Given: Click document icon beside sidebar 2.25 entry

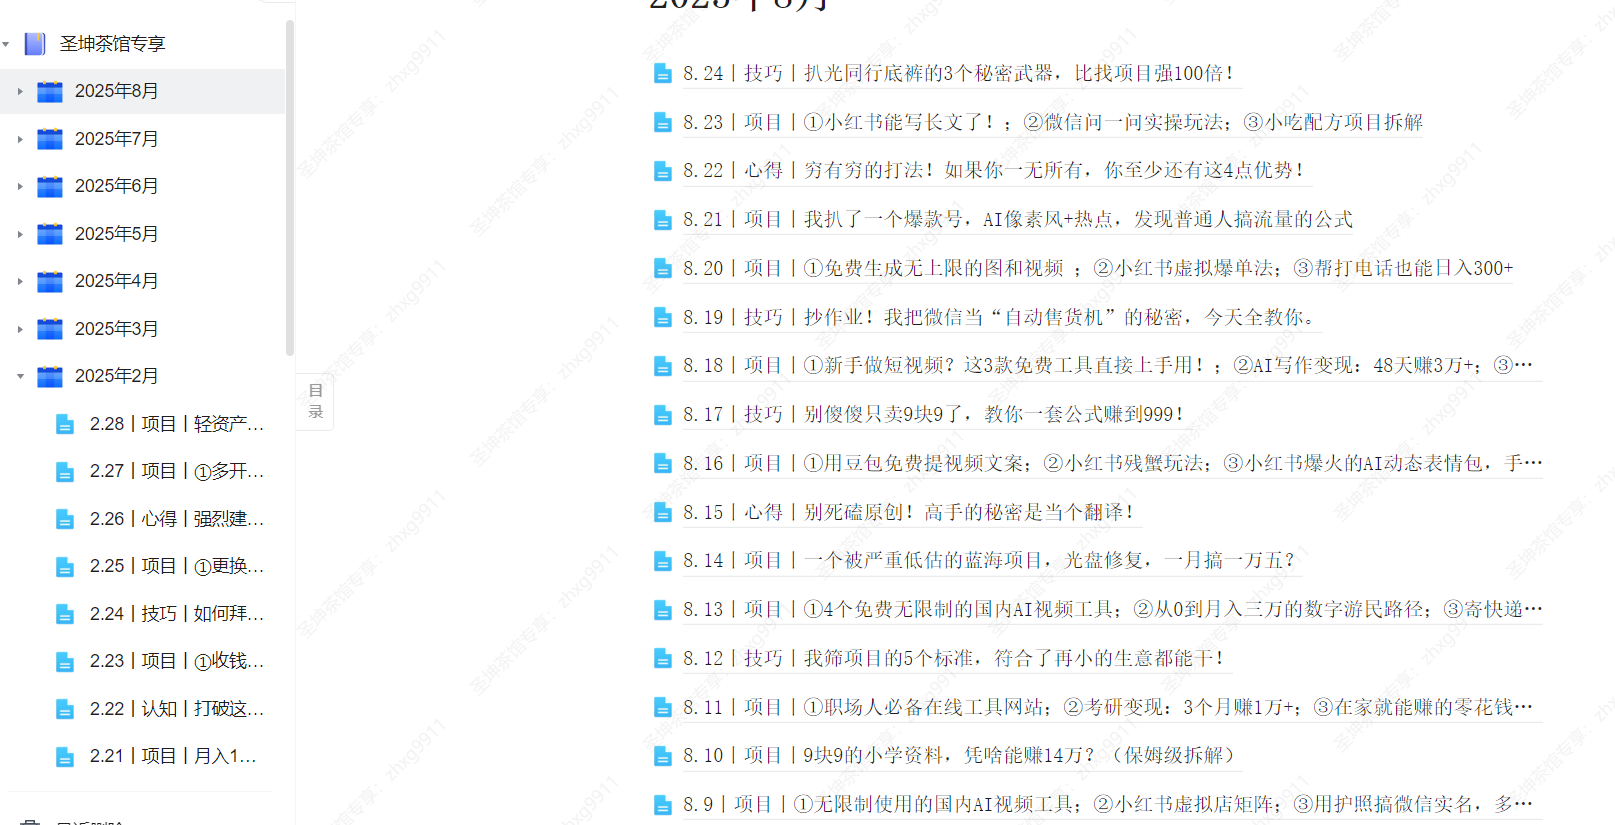Looking at the screenshot, I should pos(65,567).
